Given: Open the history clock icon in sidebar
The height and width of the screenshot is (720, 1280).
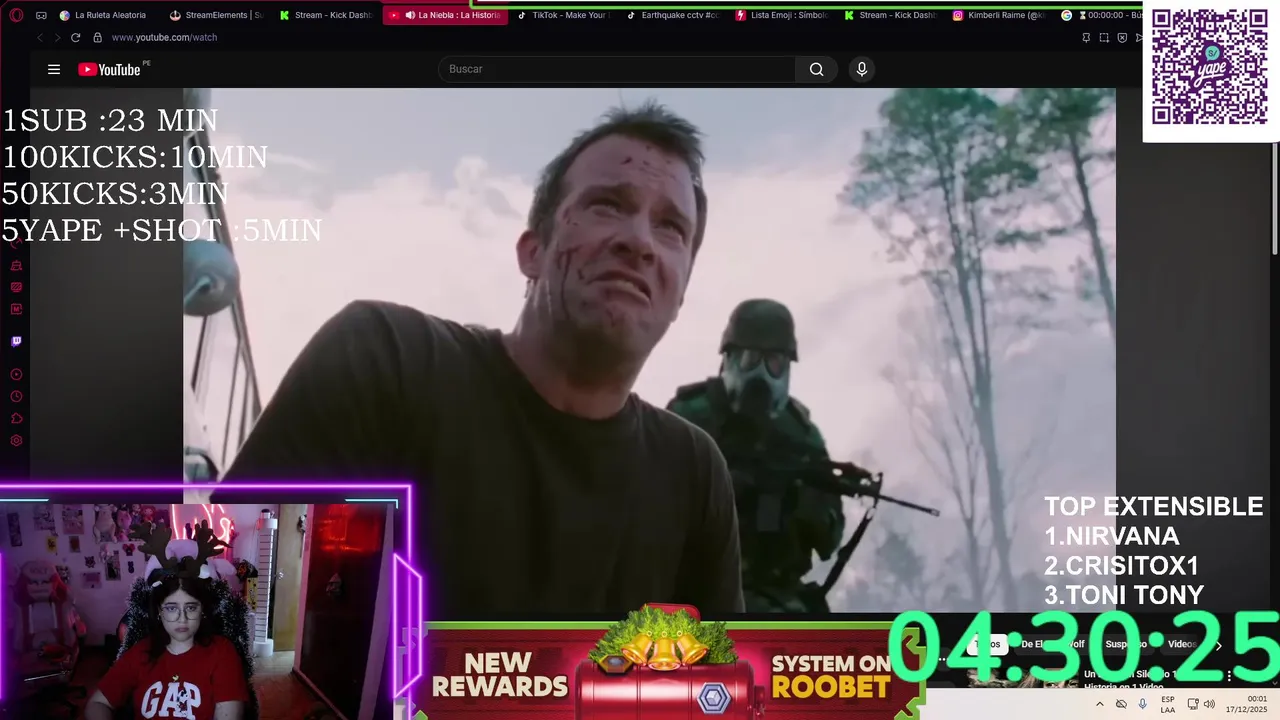Looking at the screenshot, I should [x=16, y=396].
